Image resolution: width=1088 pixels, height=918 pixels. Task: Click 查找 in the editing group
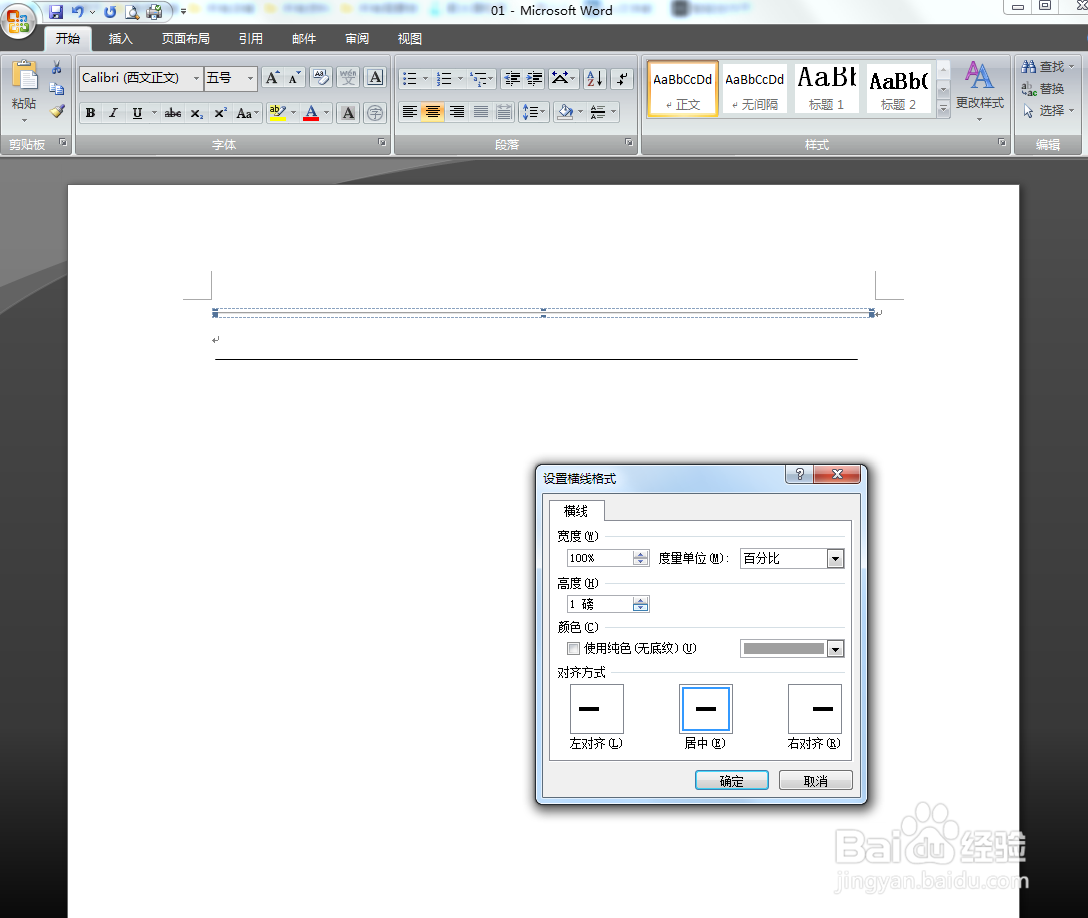point(1048,67)
